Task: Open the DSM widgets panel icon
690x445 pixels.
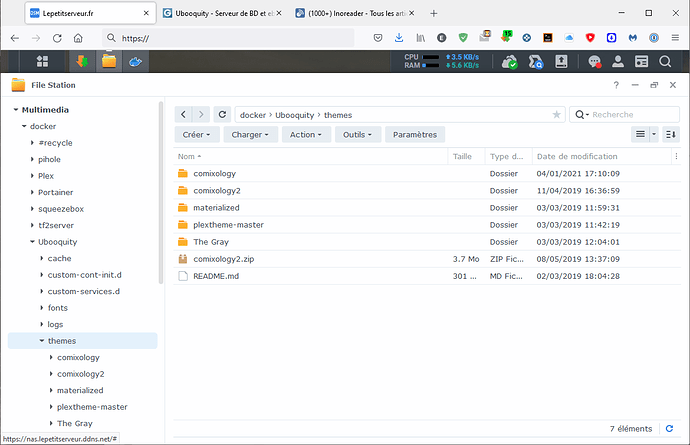Action: (x=641, y=61)
